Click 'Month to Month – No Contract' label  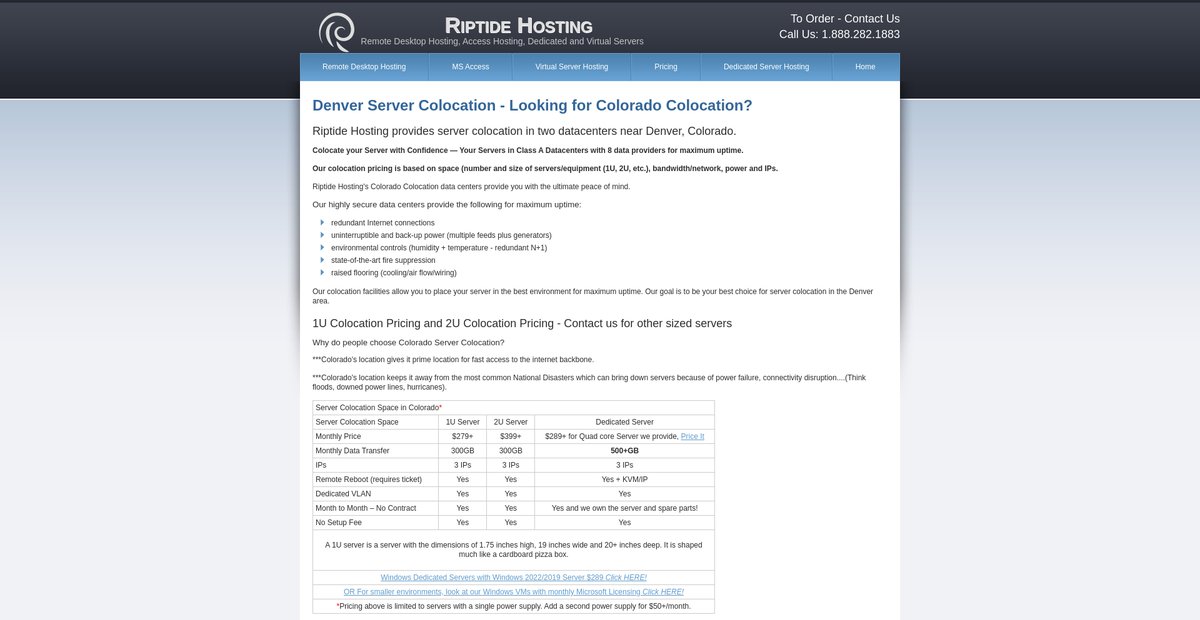click(x=366, y=508)
